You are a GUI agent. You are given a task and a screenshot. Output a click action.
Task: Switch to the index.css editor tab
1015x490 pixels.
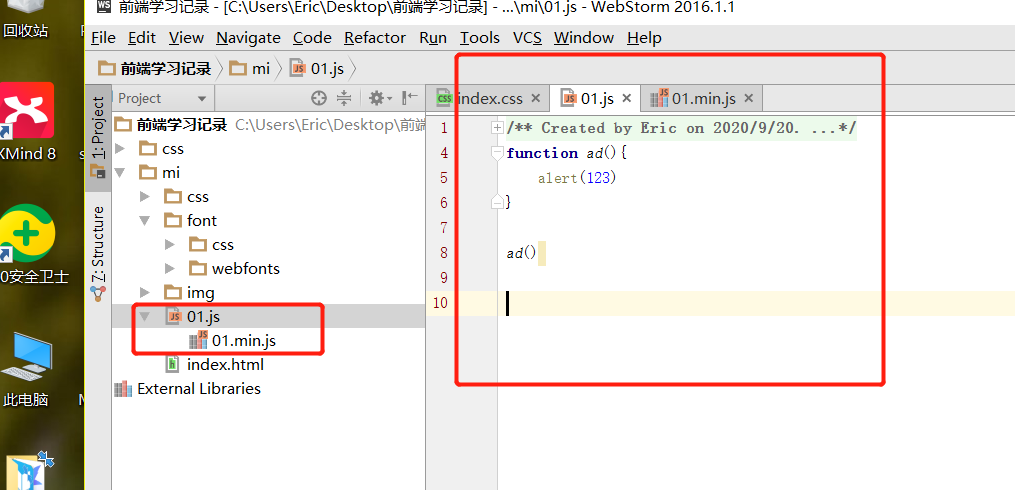coord(489,98)
